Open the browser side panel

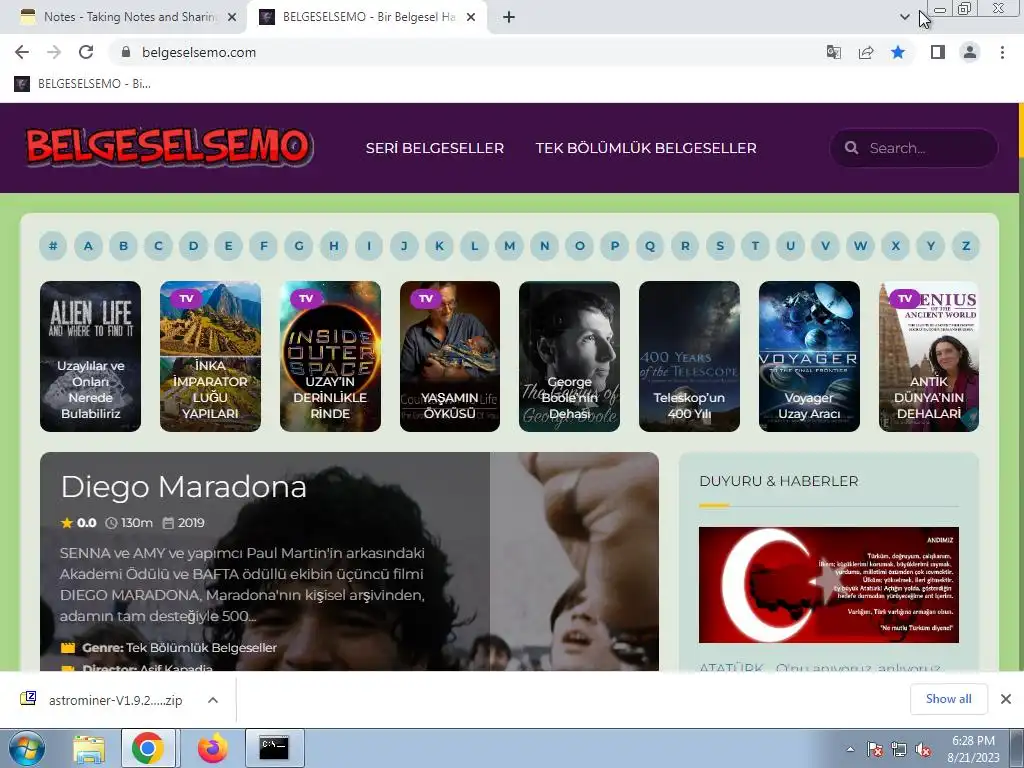[938, 52]
